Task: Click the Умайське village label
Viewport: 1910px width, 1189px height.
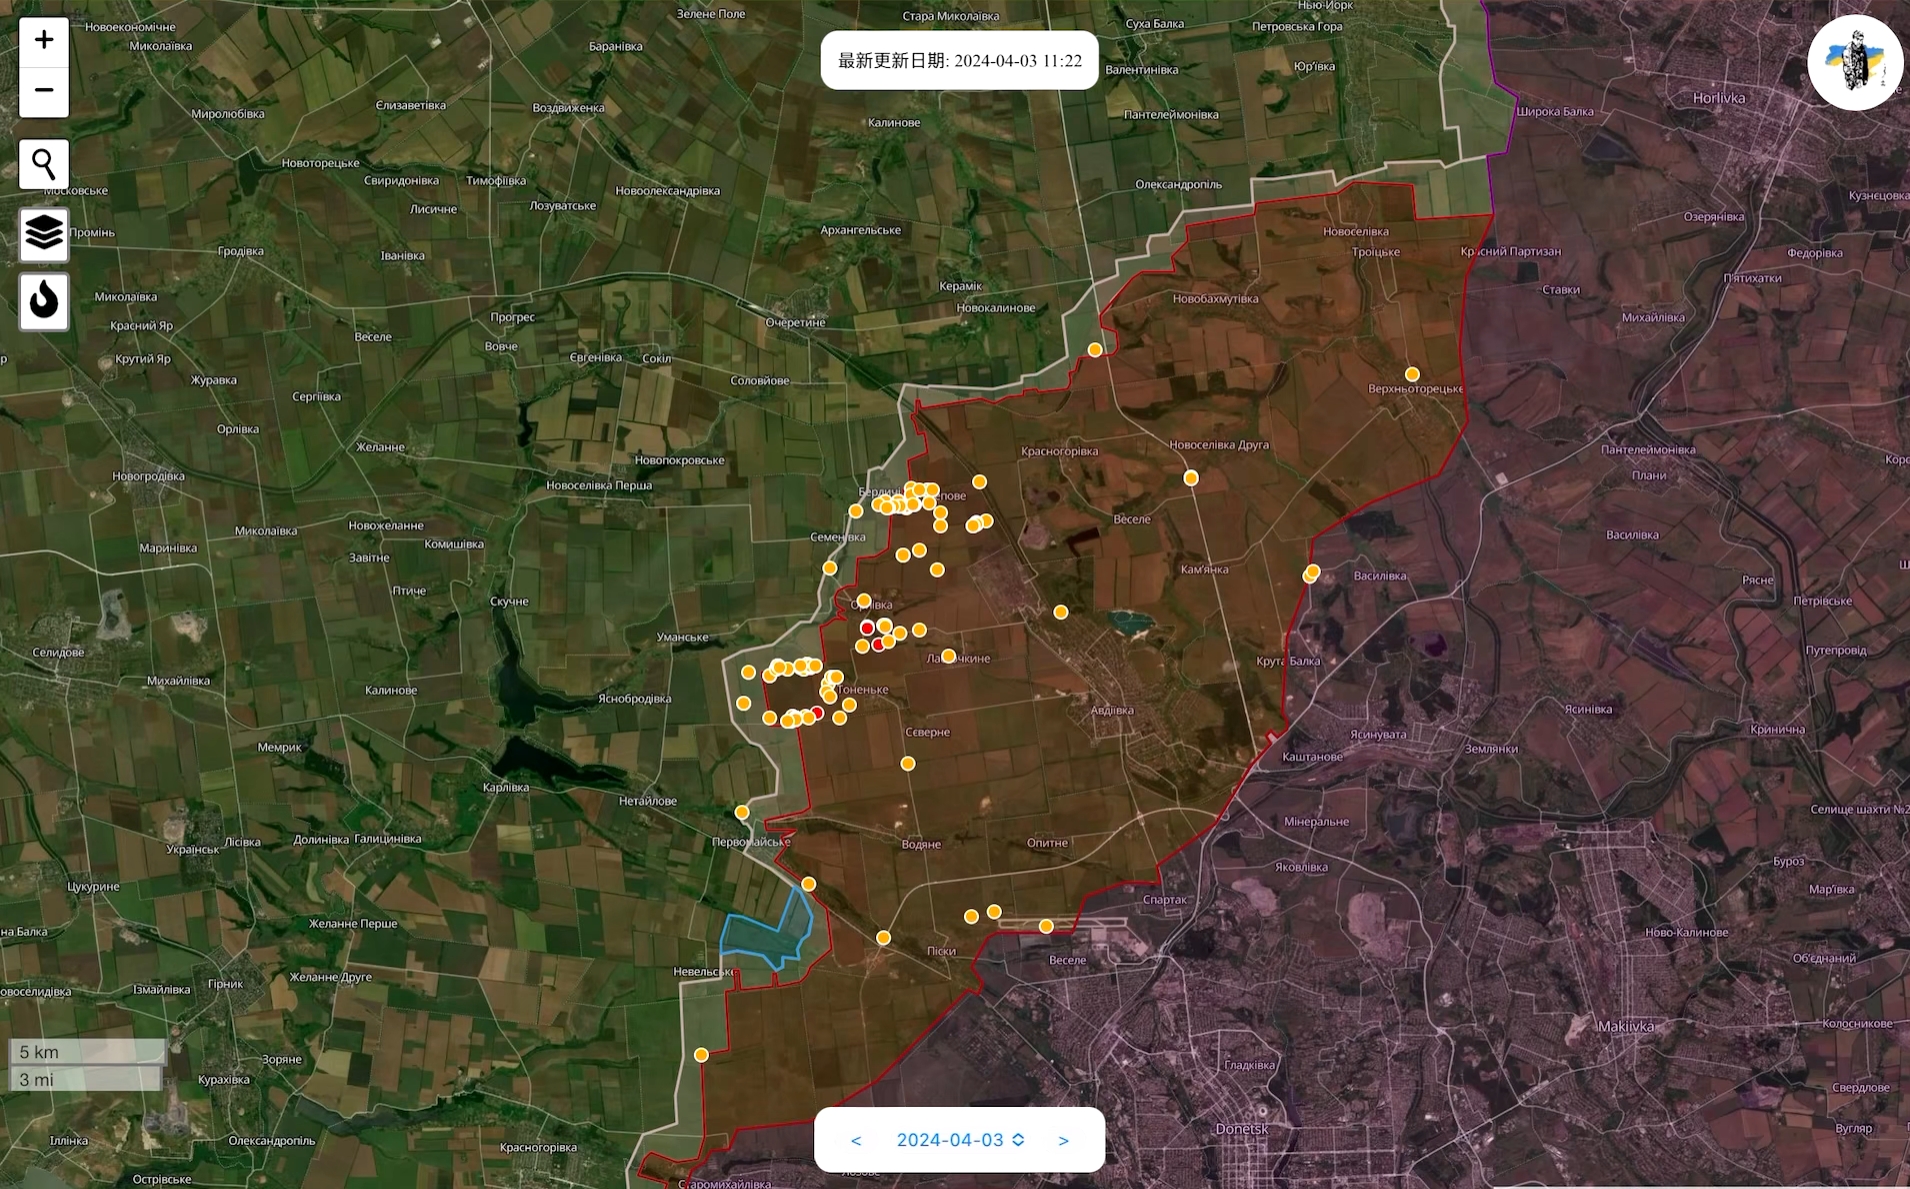Action: (x=682, y=637)
